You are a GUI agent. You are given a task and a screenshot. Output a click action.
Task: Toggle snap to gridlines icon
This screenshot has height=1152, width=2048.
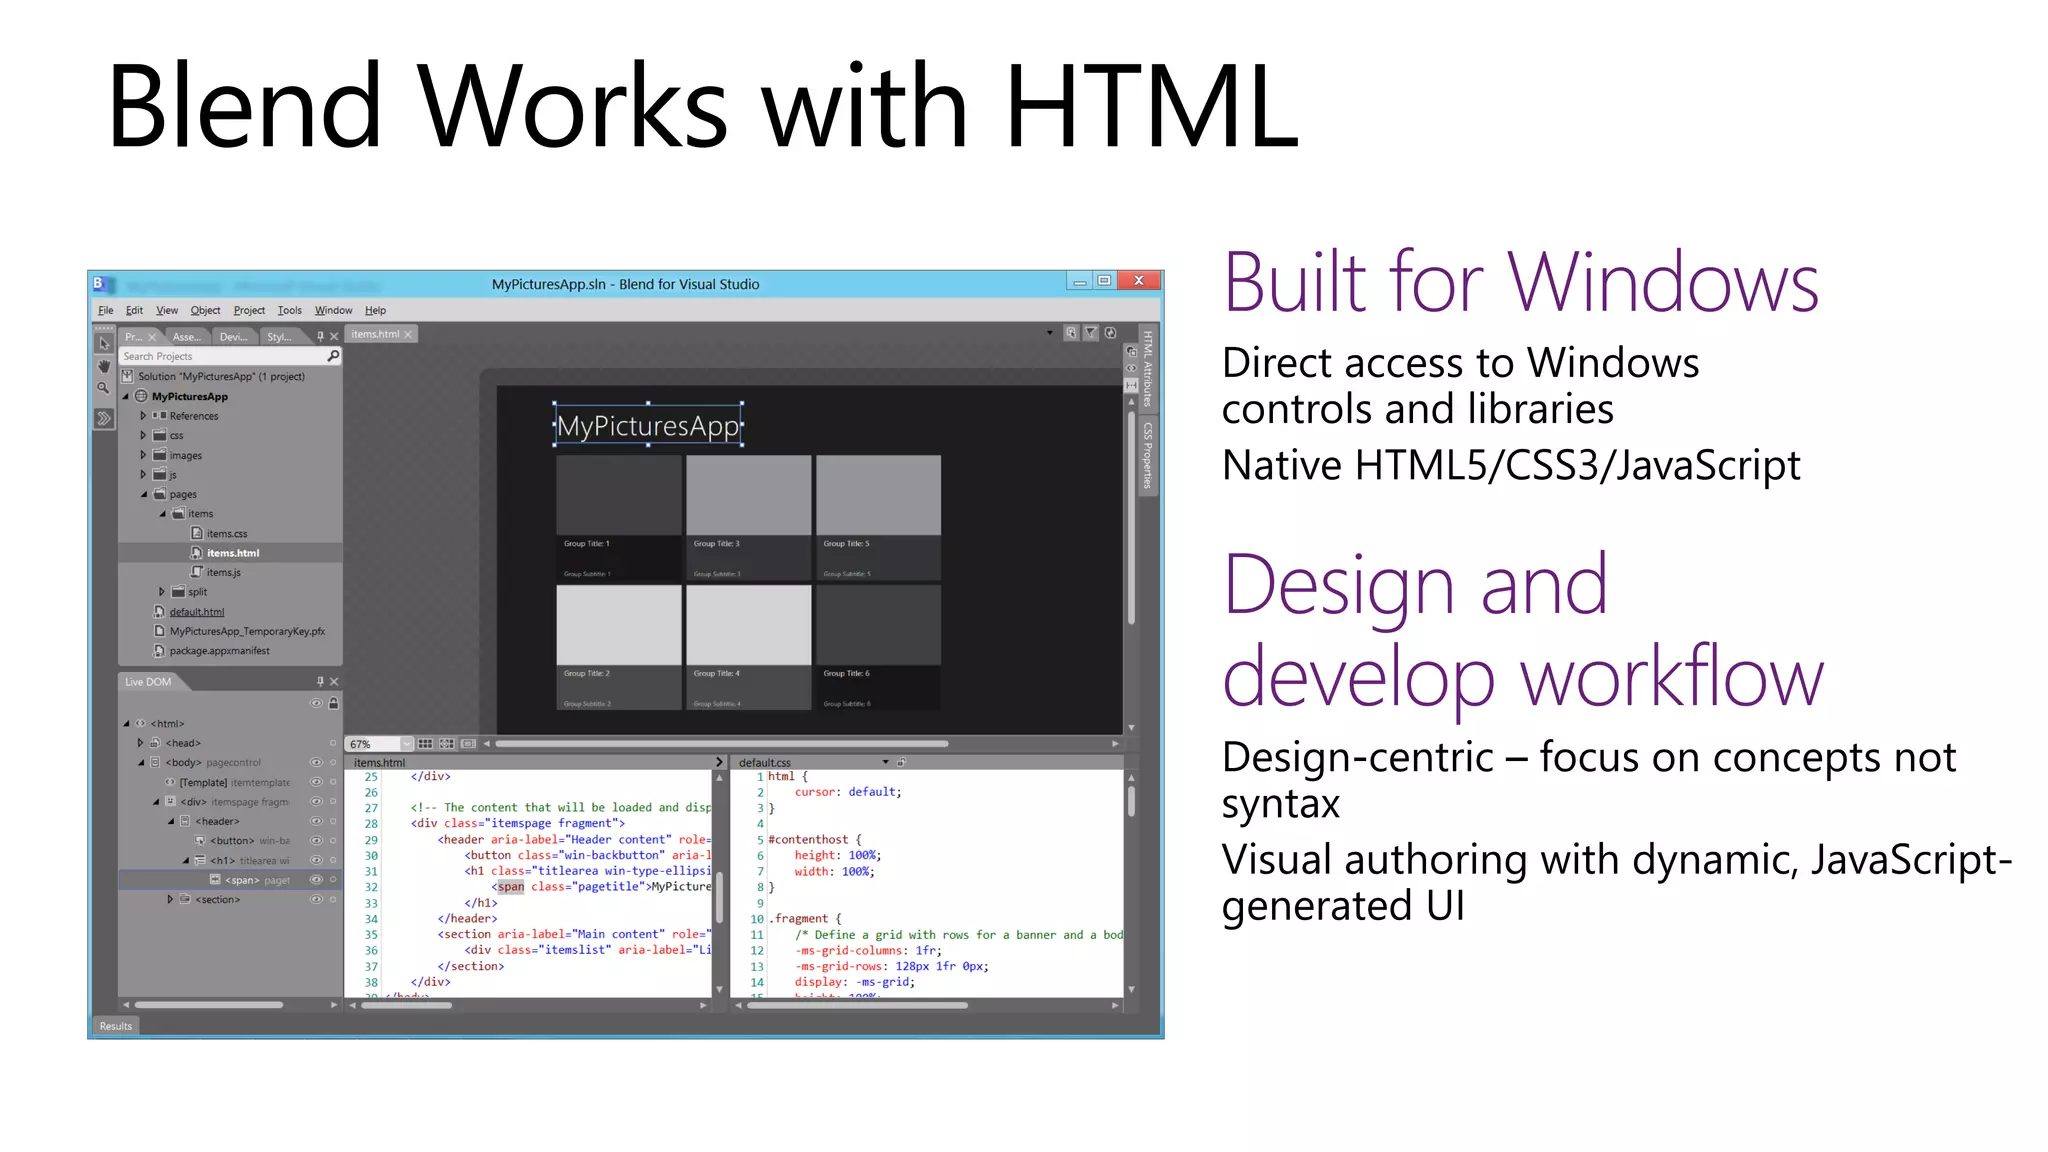coord(447,744)
